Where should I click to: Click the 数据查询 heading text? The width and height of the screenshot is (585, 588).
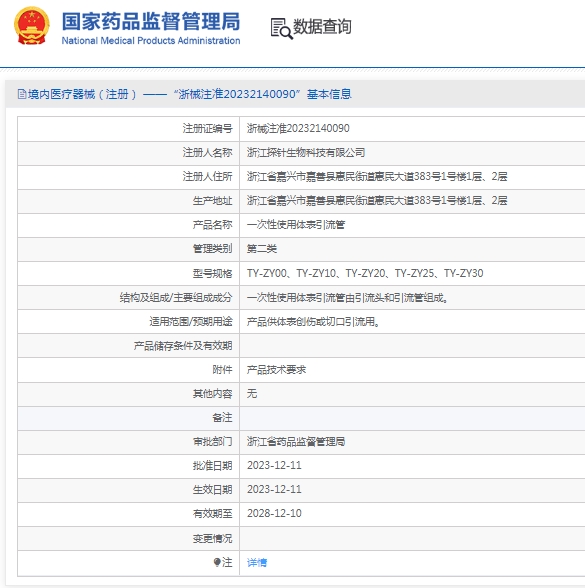click(x=322, y=27)
